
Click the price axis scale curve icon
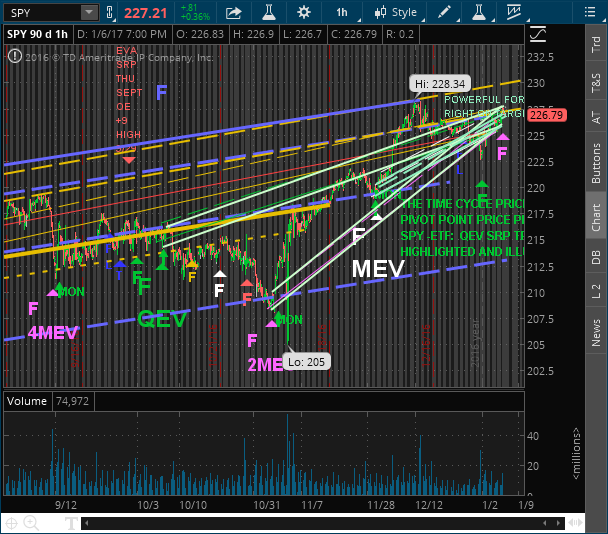(x=537, y=35)
